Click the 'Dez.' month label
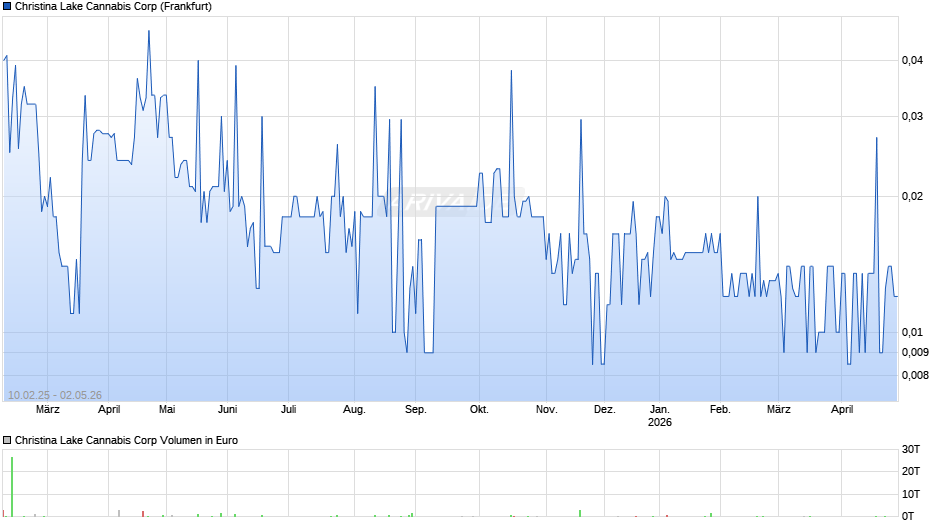The height and width of the screenshot is (526, 940). pyautogui.click(x=604, y=410)
